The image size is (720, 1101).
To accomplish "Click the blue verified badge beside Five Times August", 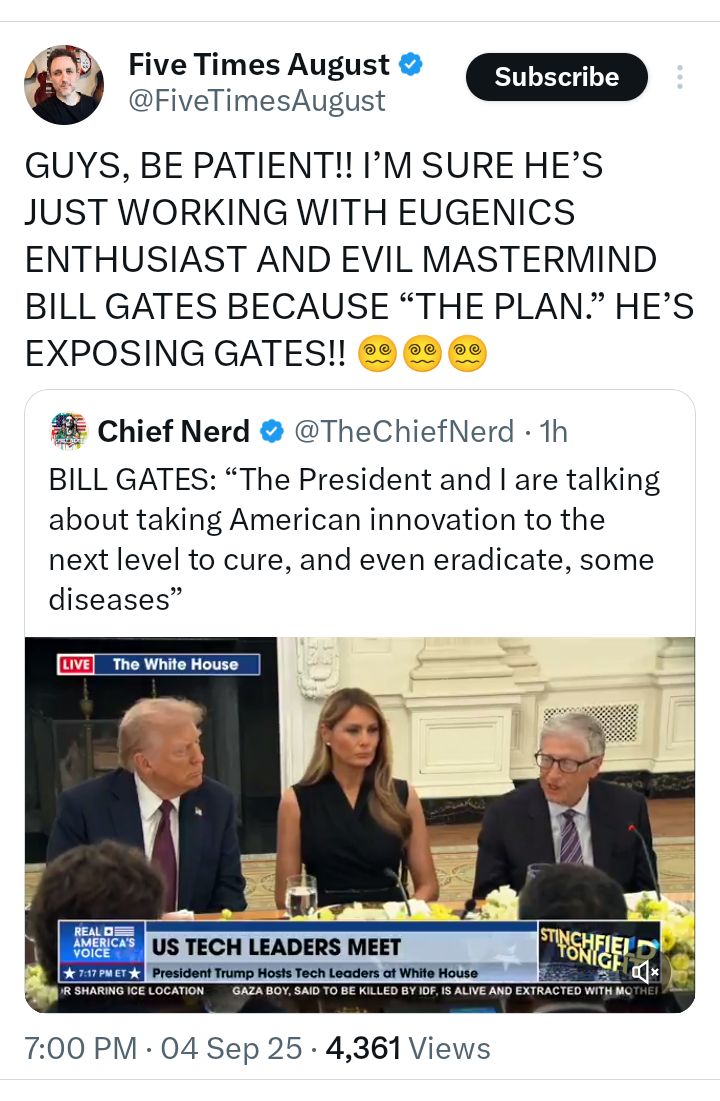I will tap(411, 65).
